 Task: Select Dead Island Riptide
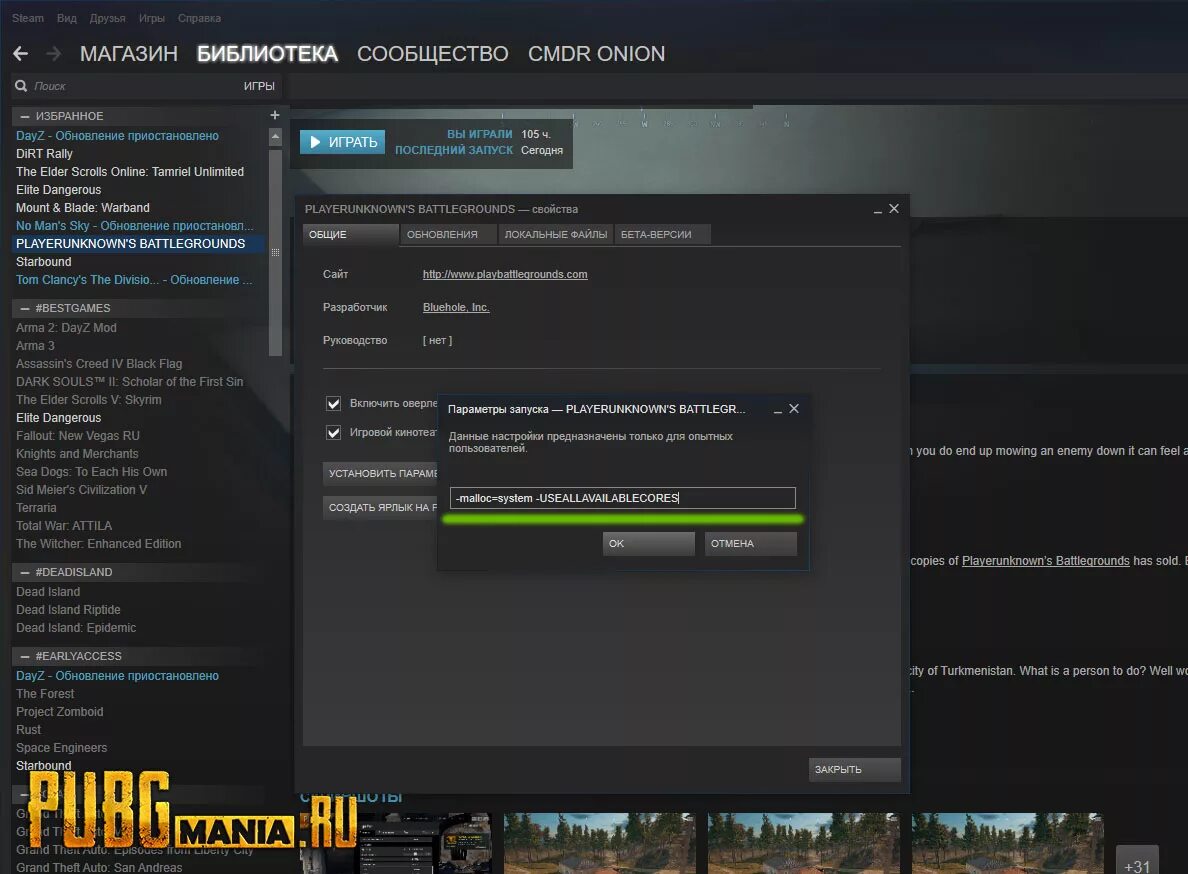pos(68,610)
